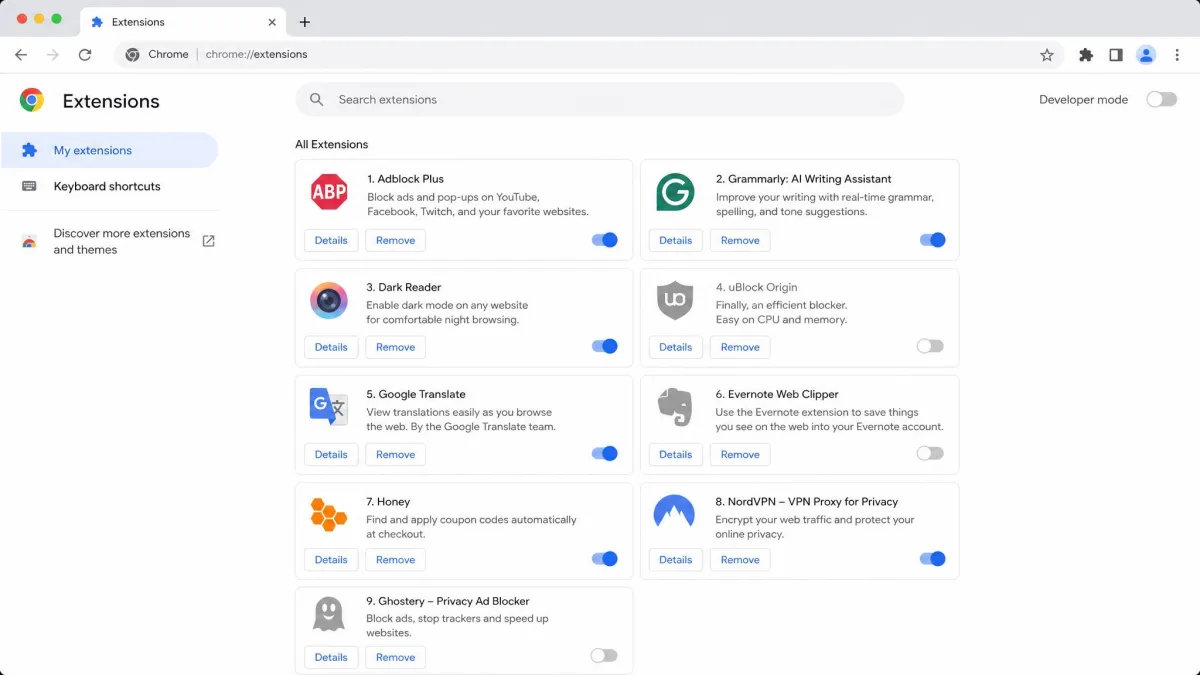
Task: Open Details for Ghostery
Action: click(x=331, y=657)
